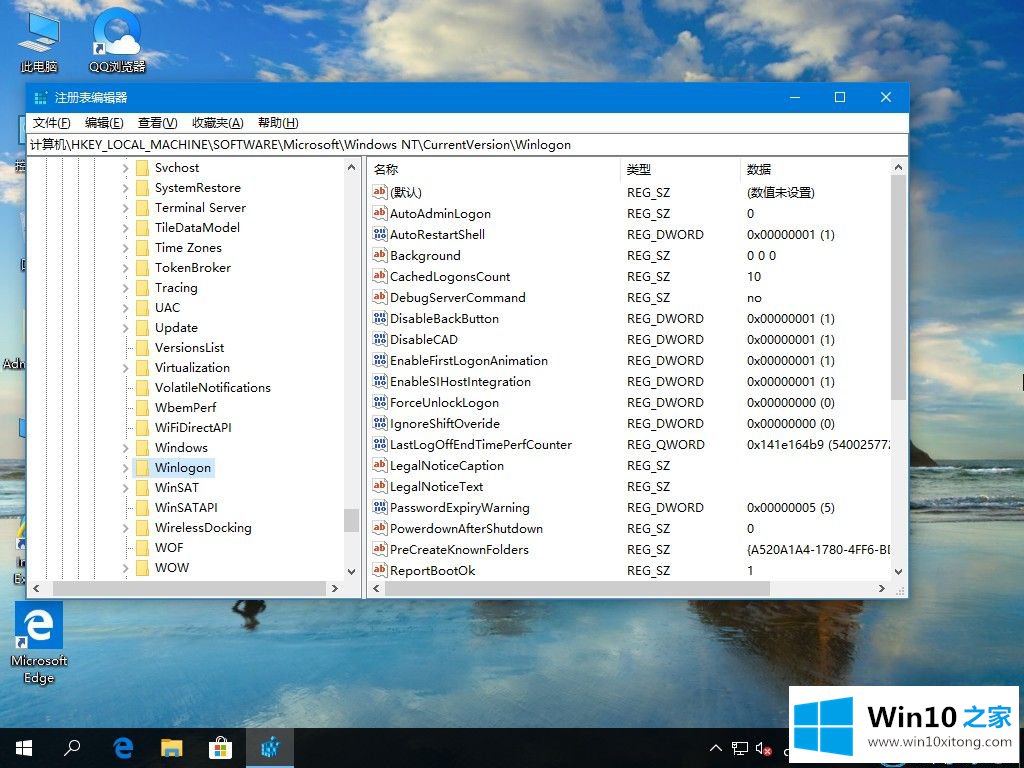
Task: Sort values by the 类型 column header
Action: 680,169
